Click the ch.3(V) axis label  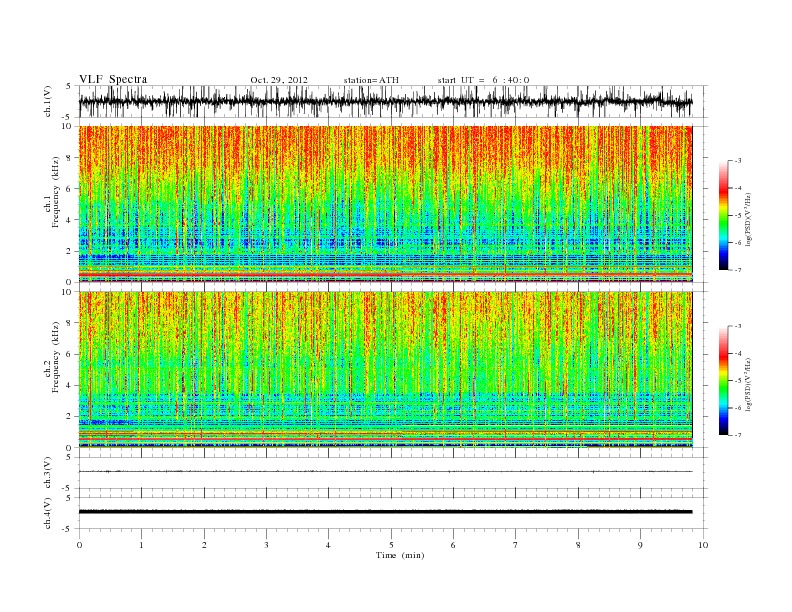click(x=48, y=473)
